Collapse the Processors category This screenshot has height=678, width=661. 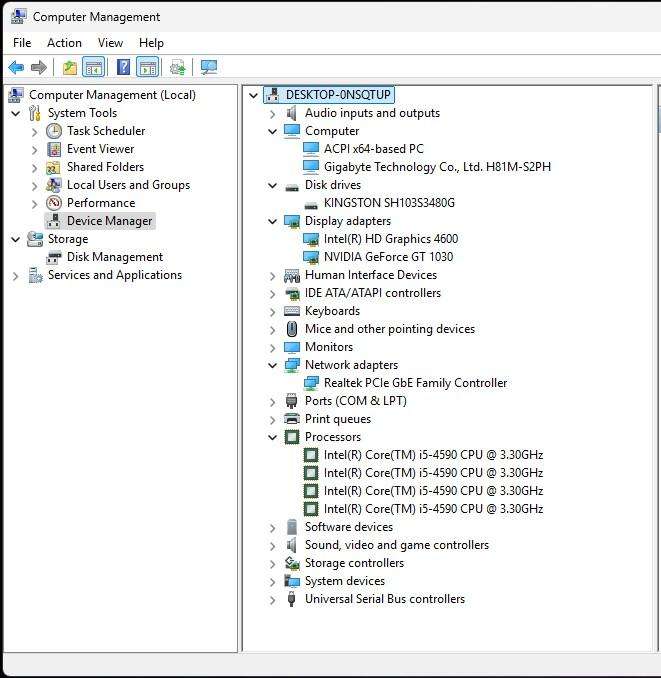point(272,438)
